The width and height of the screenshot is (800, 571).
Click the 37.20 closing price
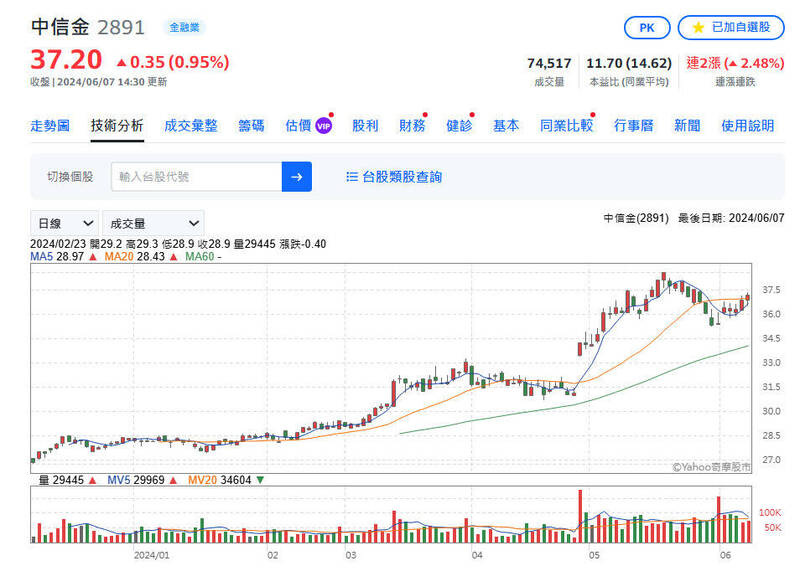[66, 60]
